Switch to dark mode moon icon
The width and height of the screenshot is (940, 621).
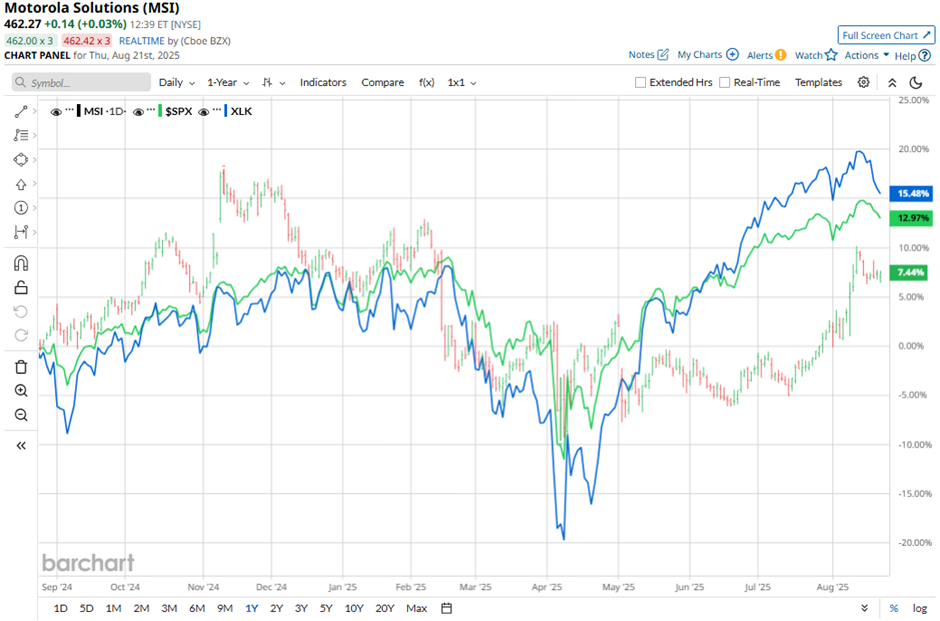[x=915, y=83]
